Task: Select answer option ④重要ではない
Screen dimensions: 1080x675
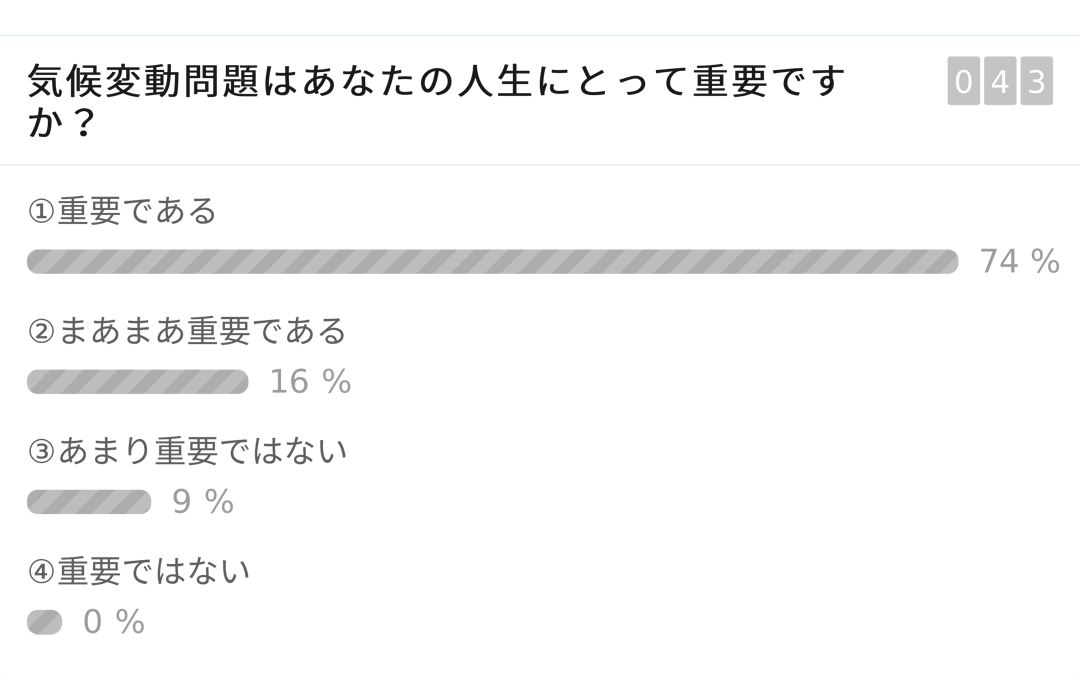Action: pyautogui.click(x=138, y=571)
